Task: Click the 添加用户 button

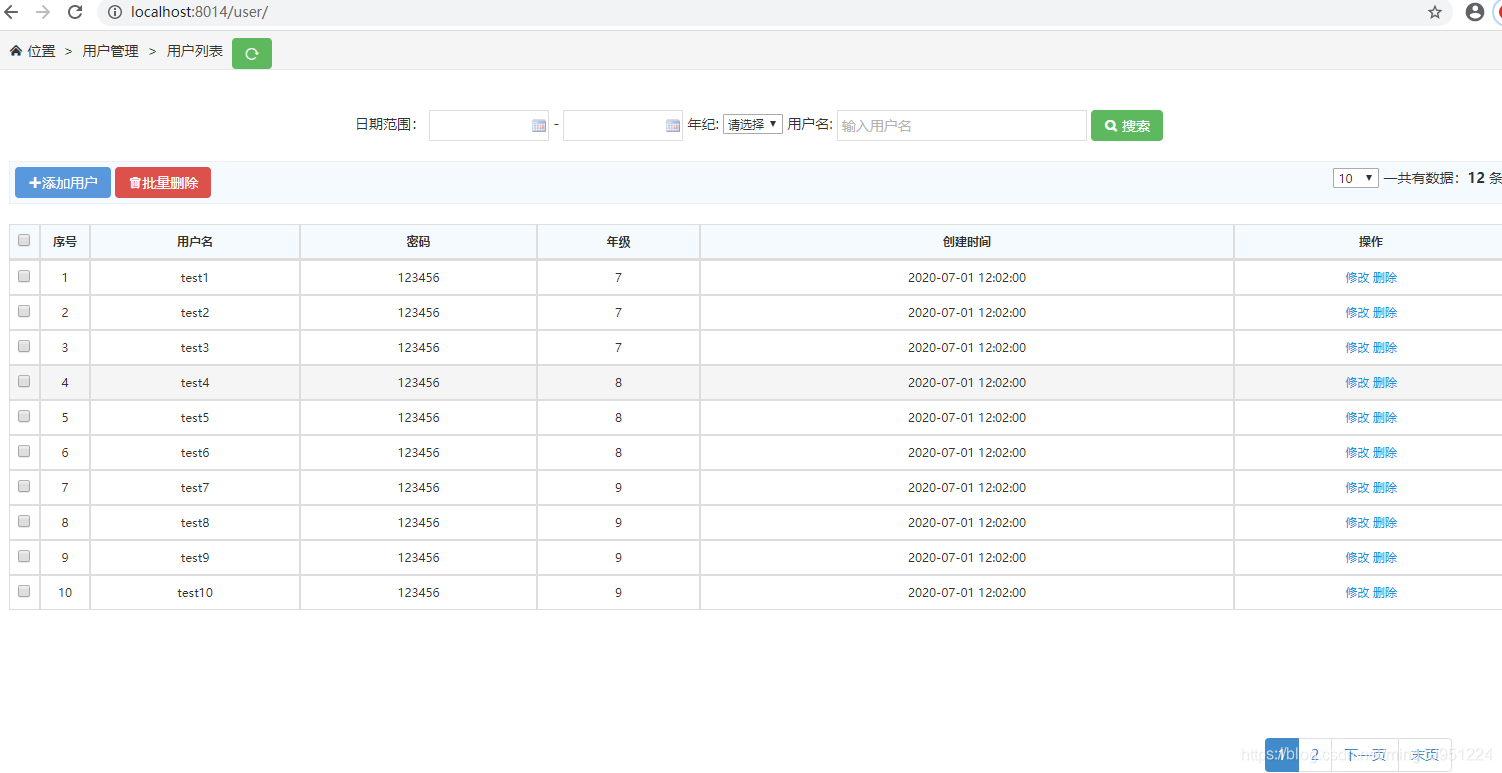Action: (63, 183)
